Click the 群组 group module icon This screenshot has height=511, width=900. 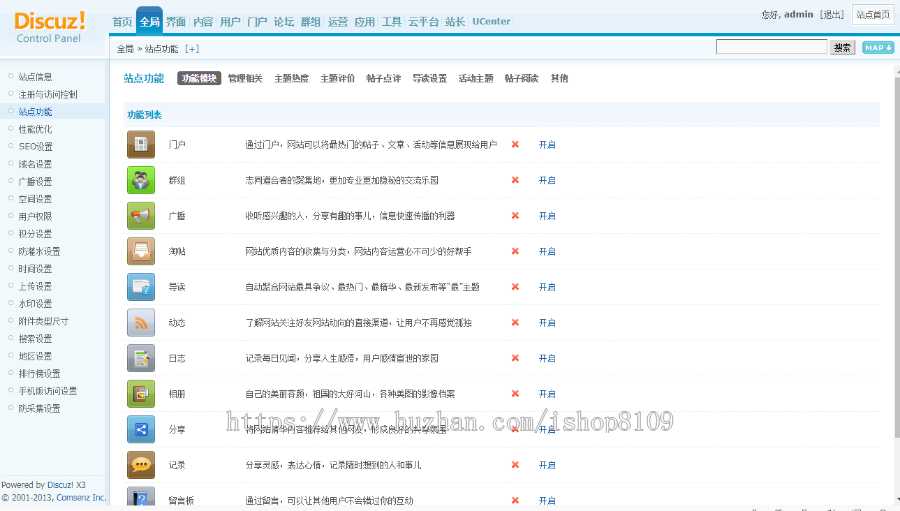[x=141, y=180]
